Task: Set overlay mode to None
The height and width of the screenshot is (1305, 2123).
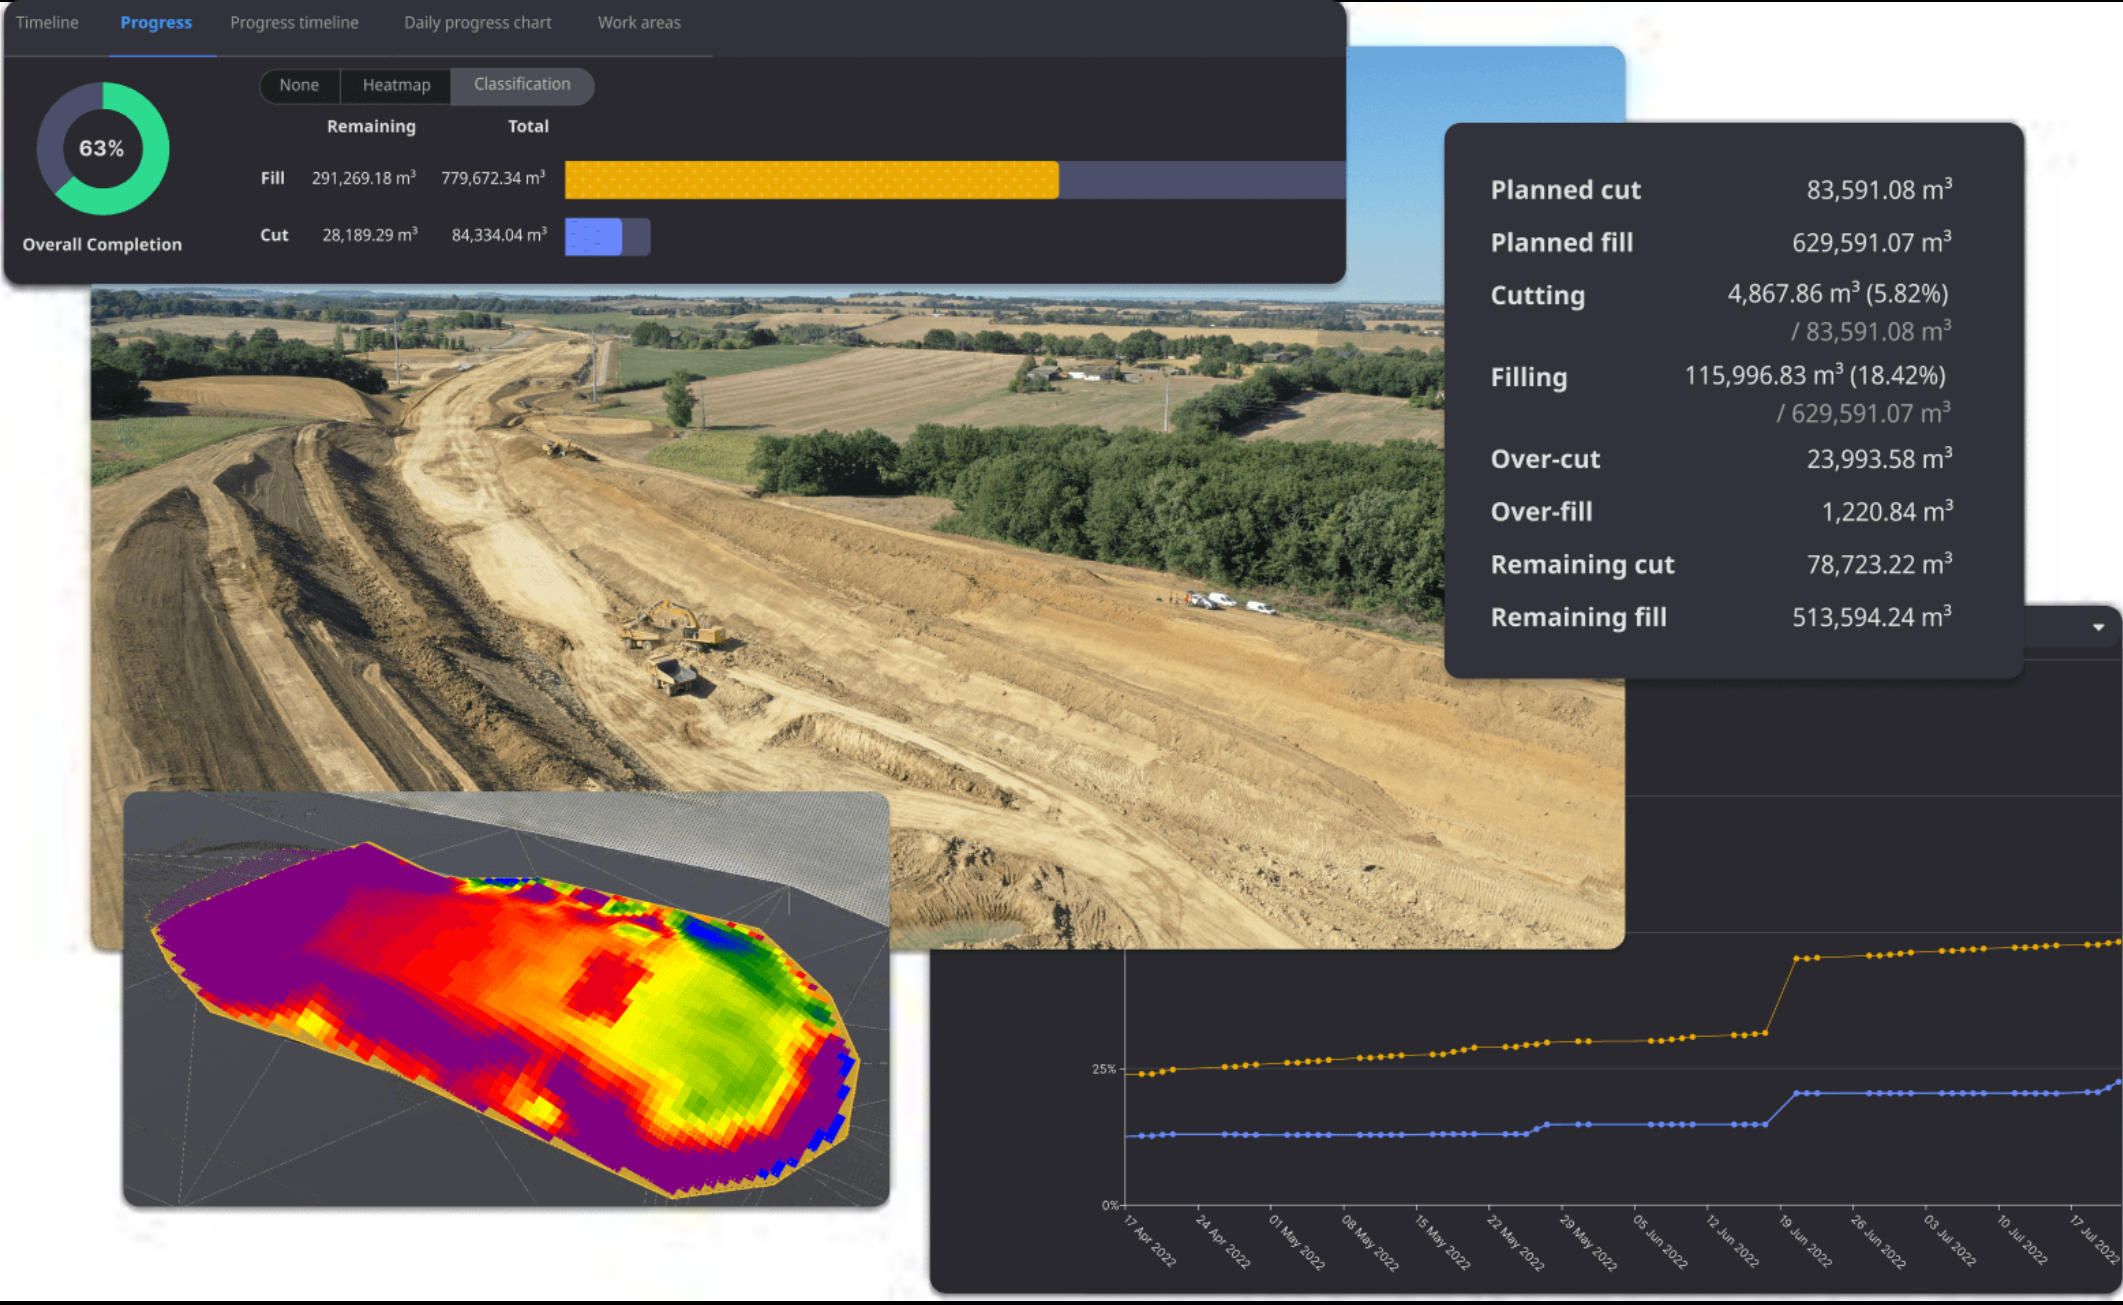Action: pos(299,85)
